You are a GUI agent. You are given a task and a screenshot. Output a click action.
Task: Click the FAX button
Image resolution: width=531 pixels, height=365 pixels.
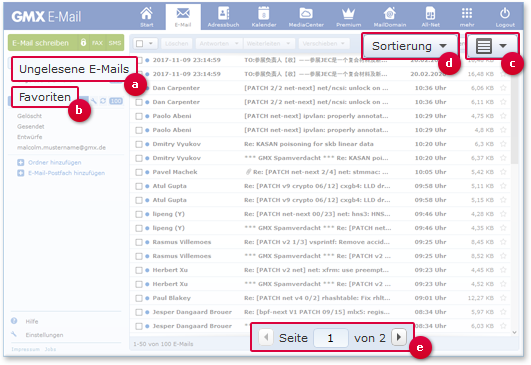pos(97,43)
